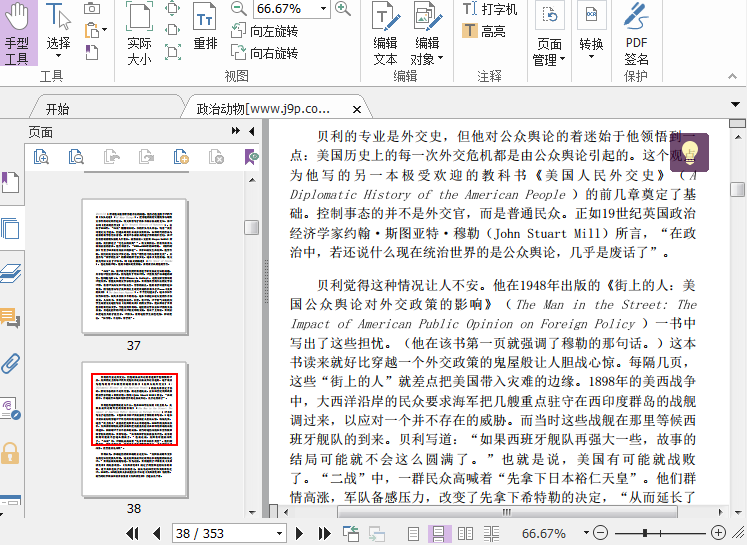The width and height of the screenshot is (747, 545).
Task: Select the Highlight (高亮) tool
Action: click(x=482, y=31)
